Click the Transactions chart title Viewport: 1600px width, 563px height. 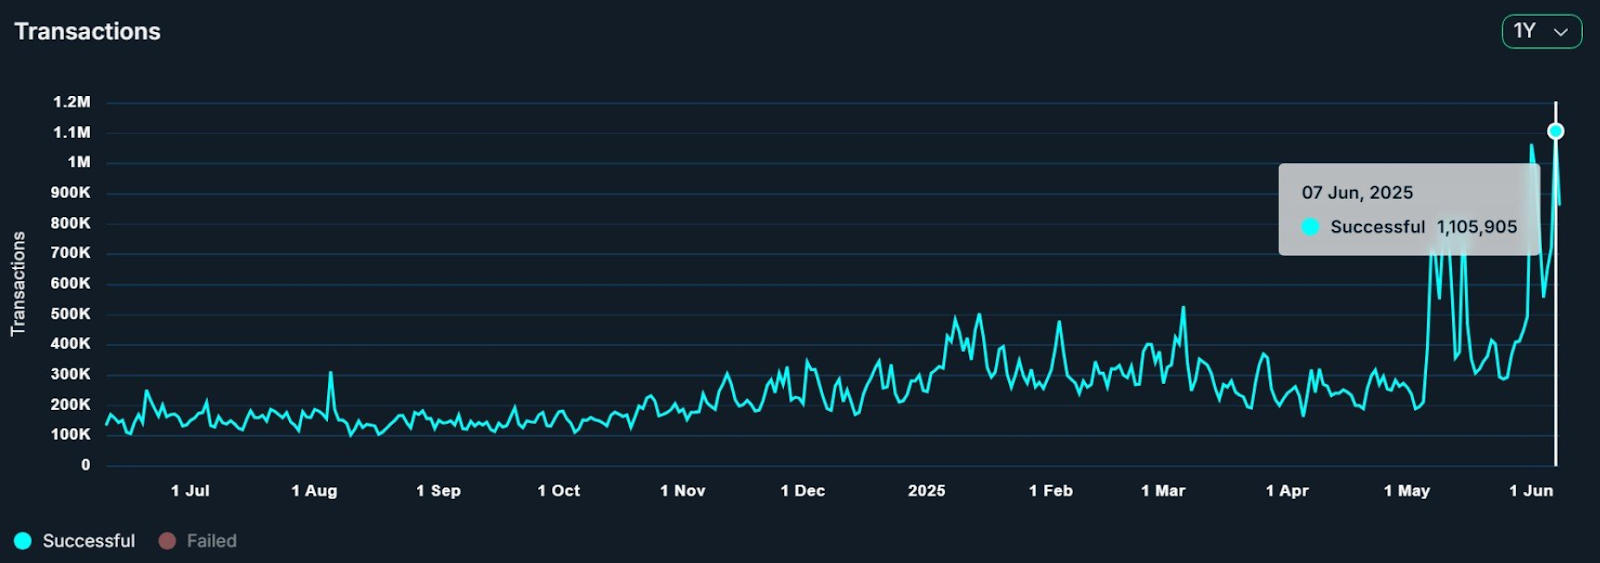click(x=87, y=31)
